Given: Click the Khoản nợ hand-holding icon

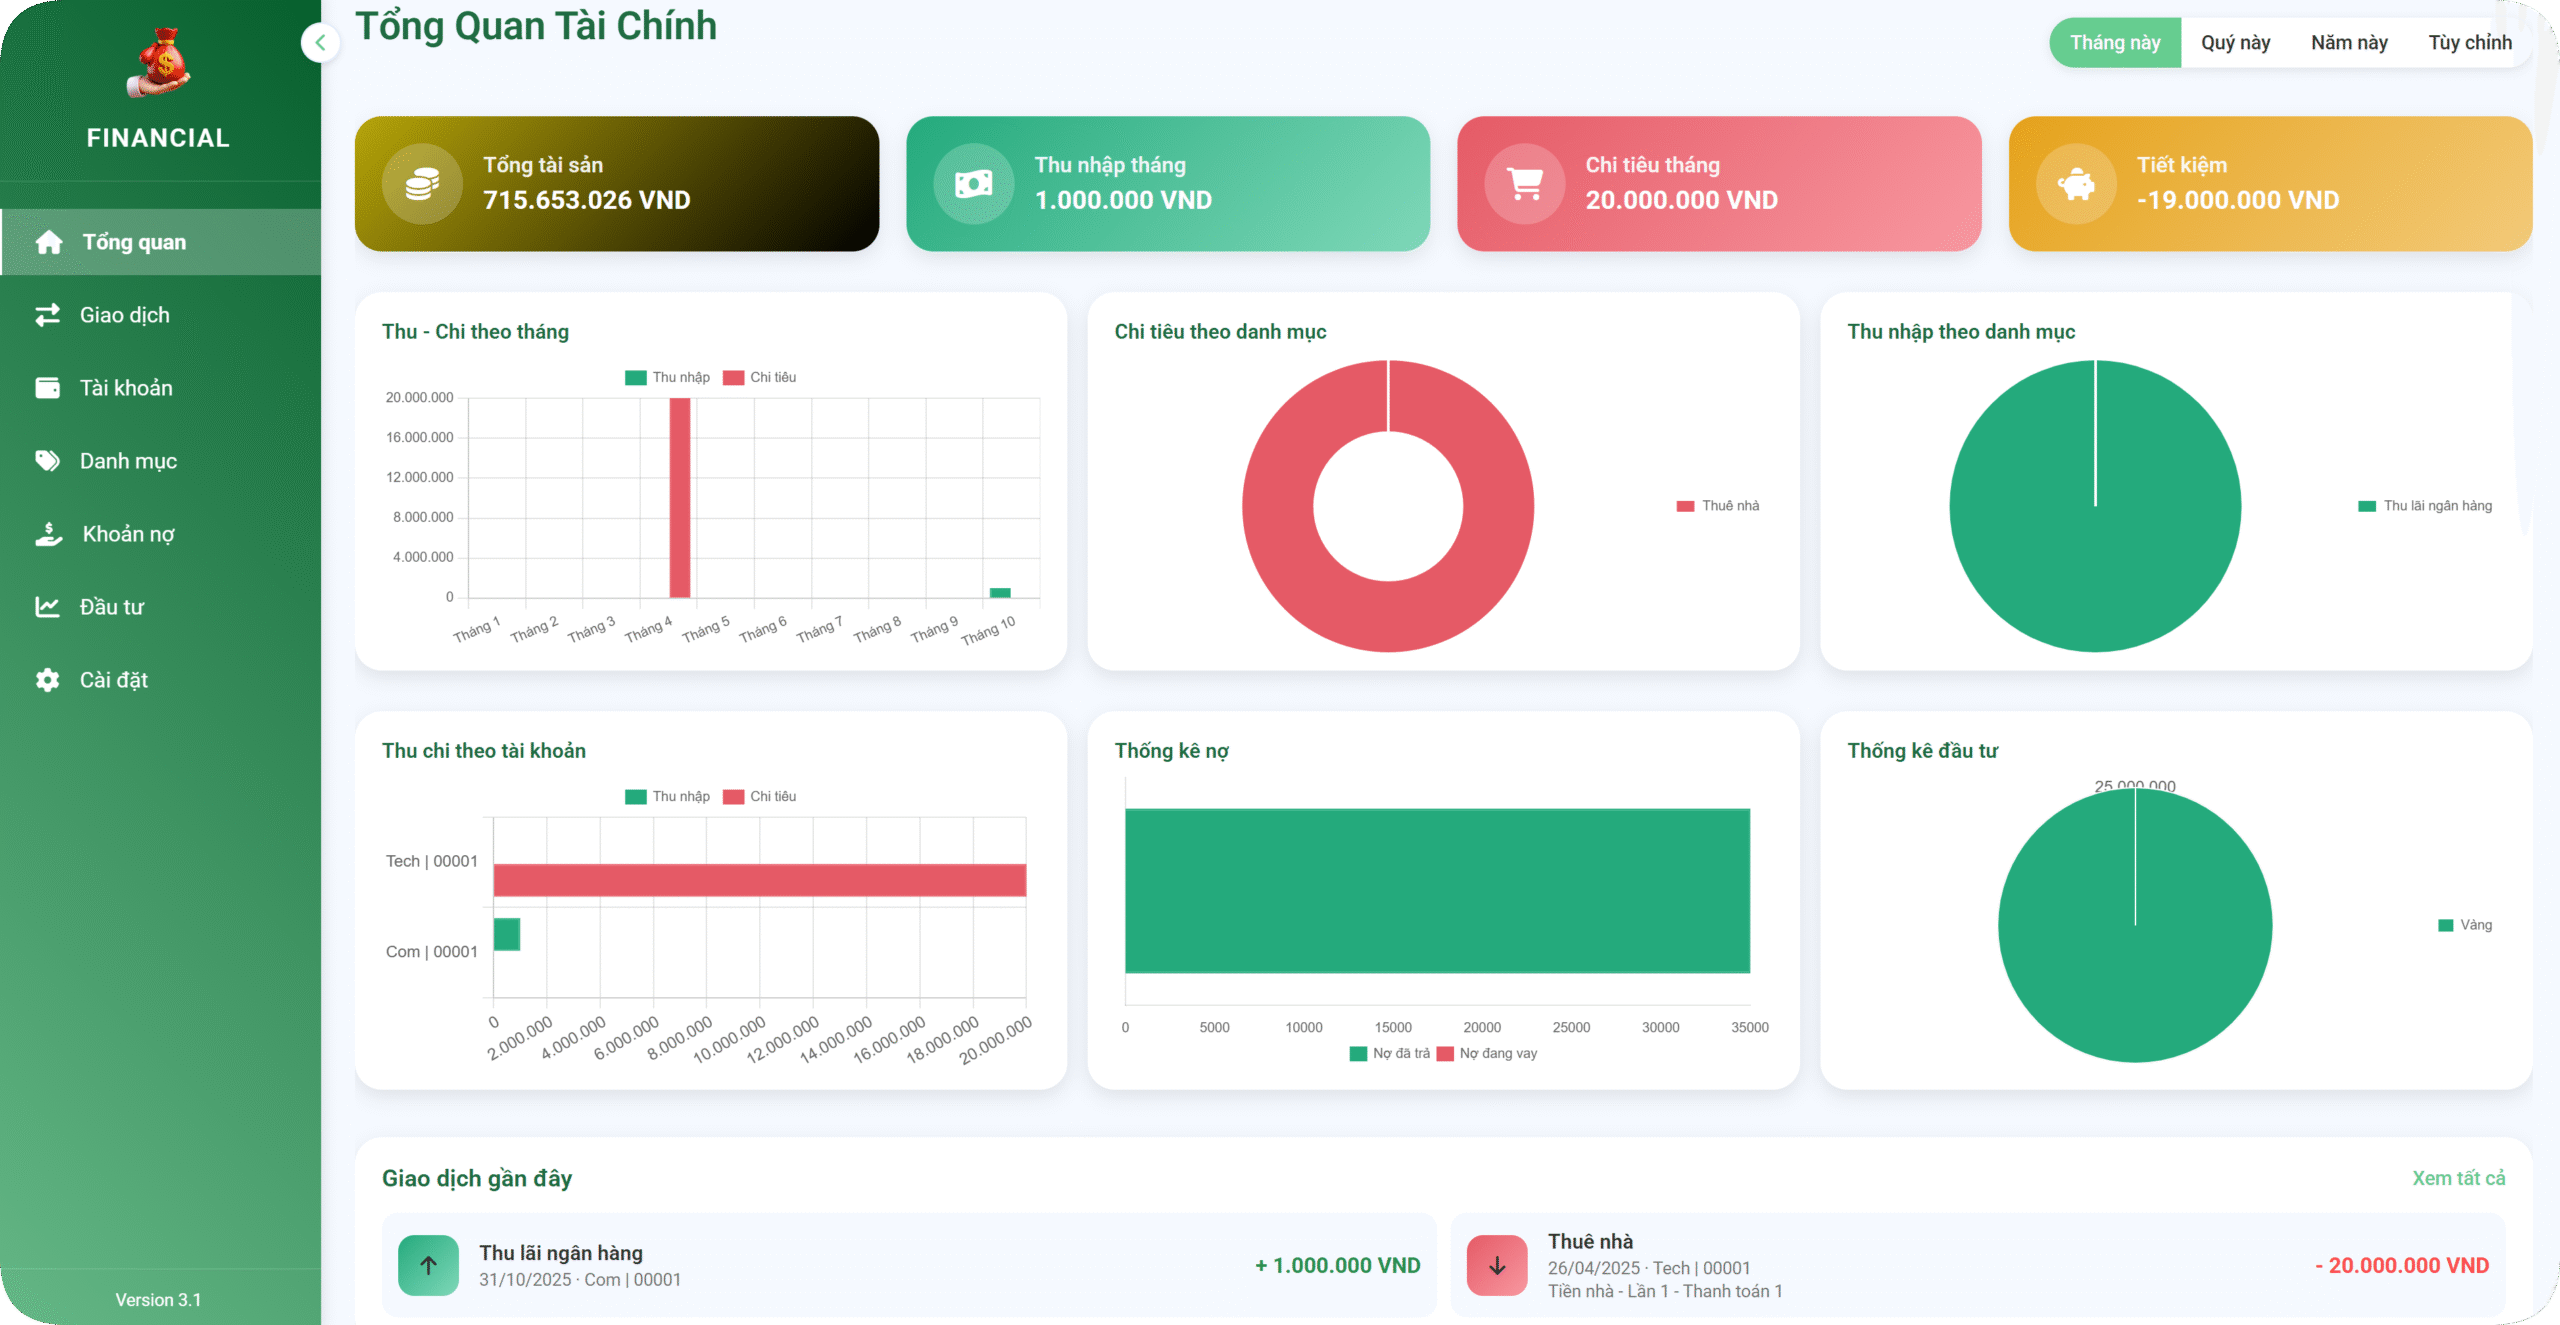Looking at the screenshot, I should tap(48, 534).
